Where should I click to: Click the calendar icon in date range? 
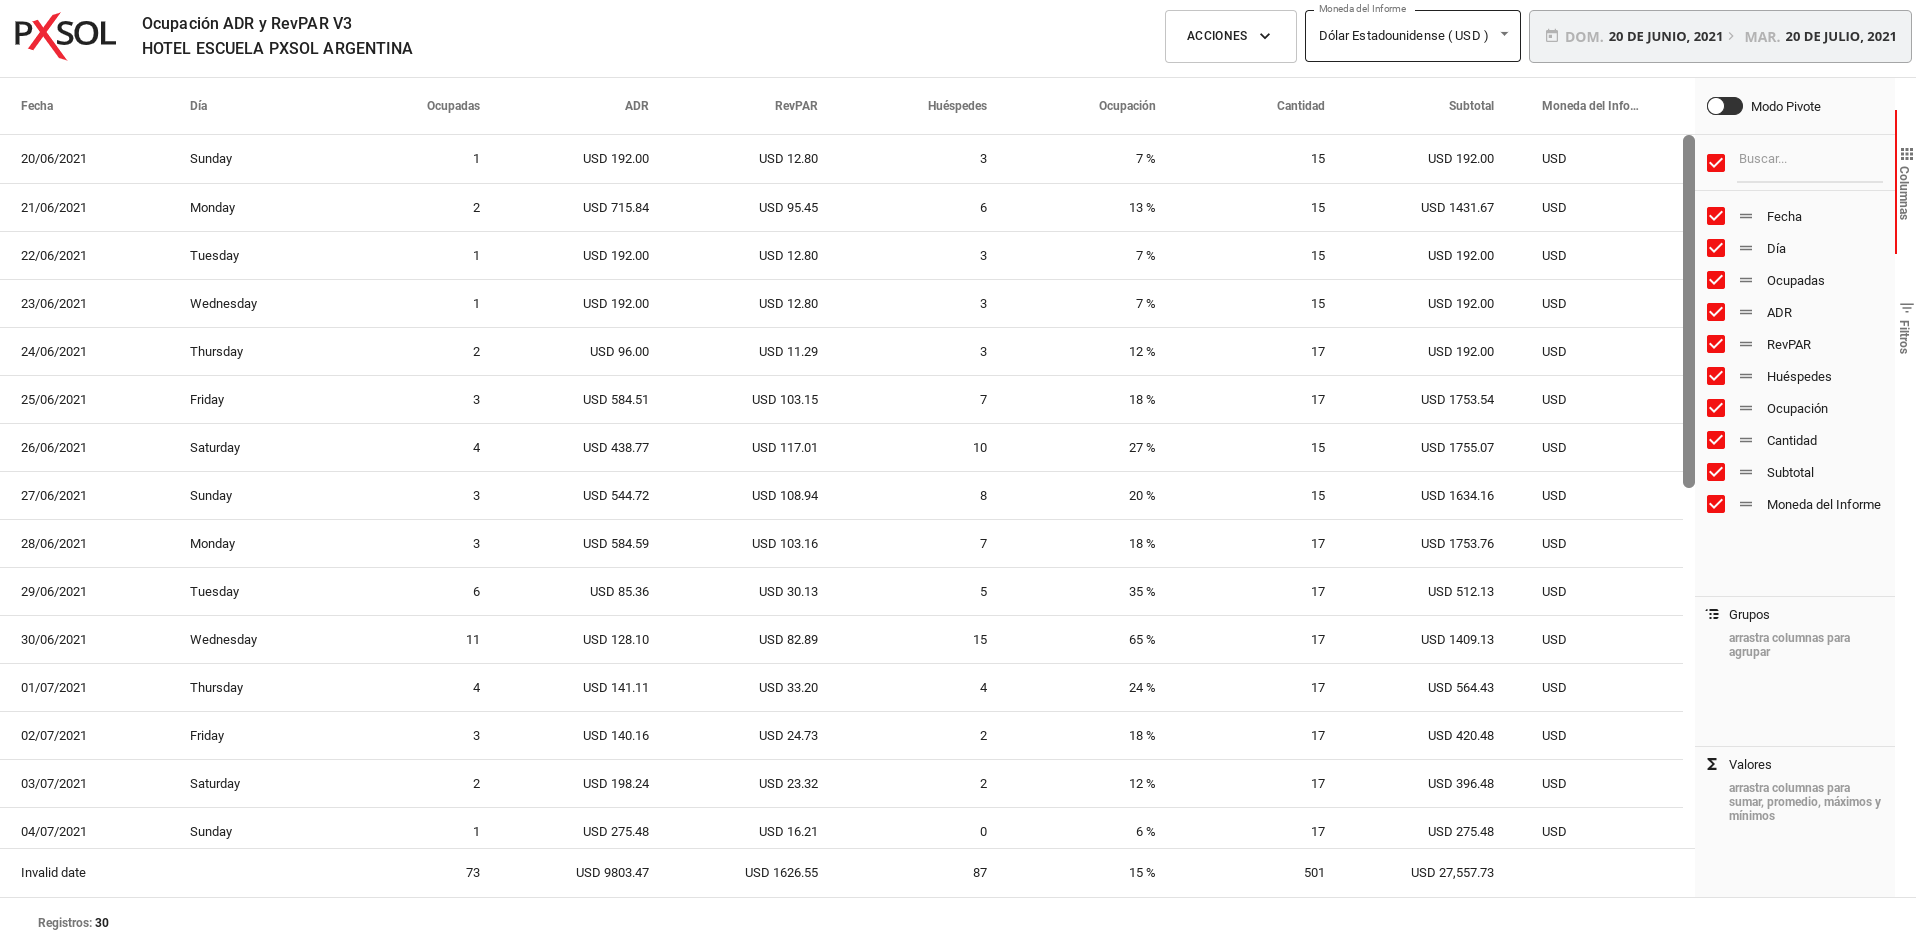click(1551, 36)
